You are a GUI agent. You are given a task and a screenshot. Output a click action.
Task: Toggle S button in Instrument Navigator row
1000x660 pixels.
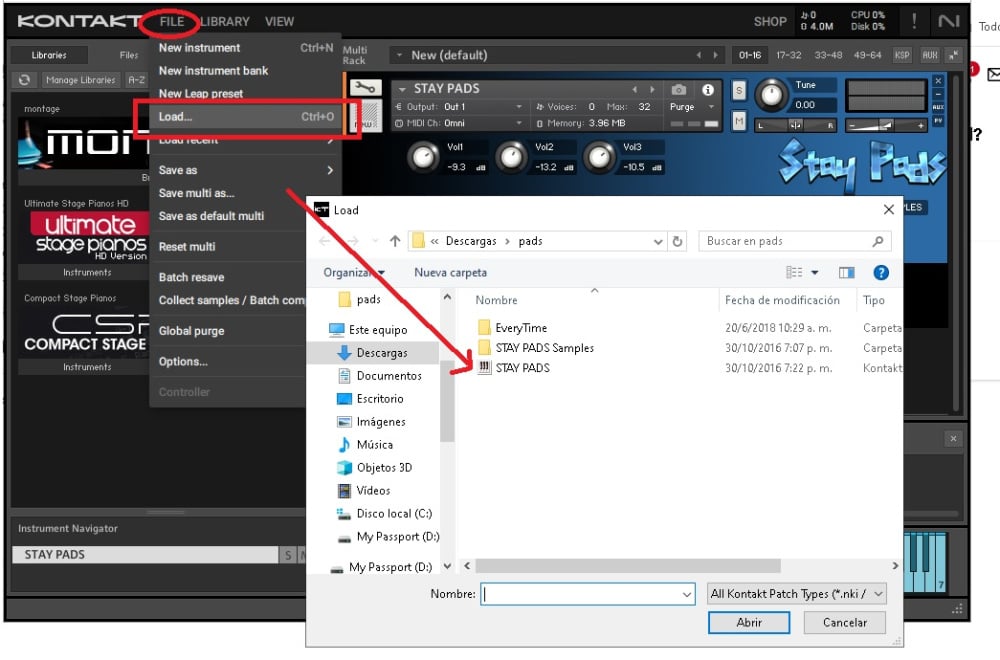tap(288, 555)
